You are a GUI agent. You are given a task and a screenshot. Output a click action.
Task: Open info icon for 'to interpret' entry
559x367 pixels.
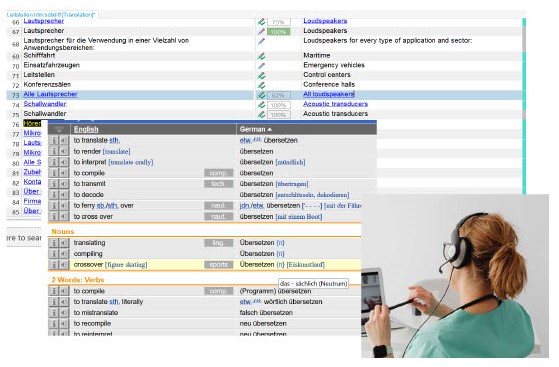click(54, 162)
